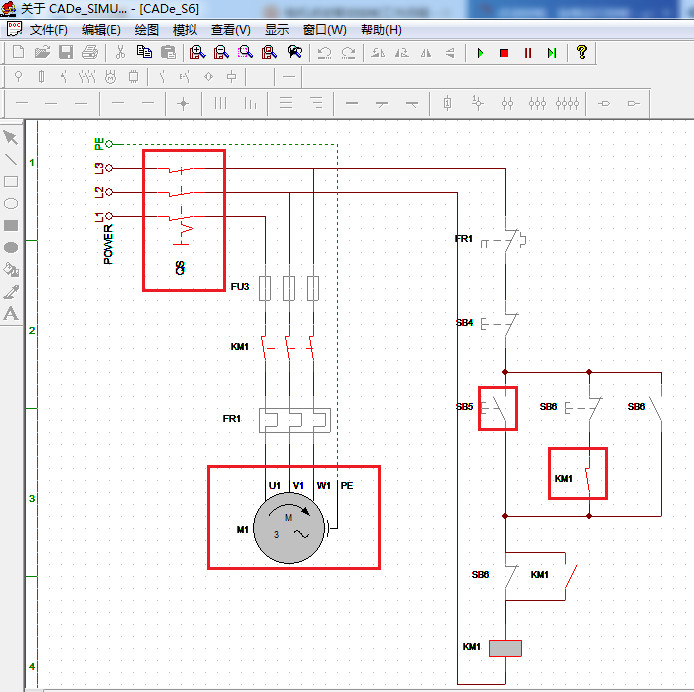Open the coil component category
694x692 pixels.
click(x=231, y=77)
